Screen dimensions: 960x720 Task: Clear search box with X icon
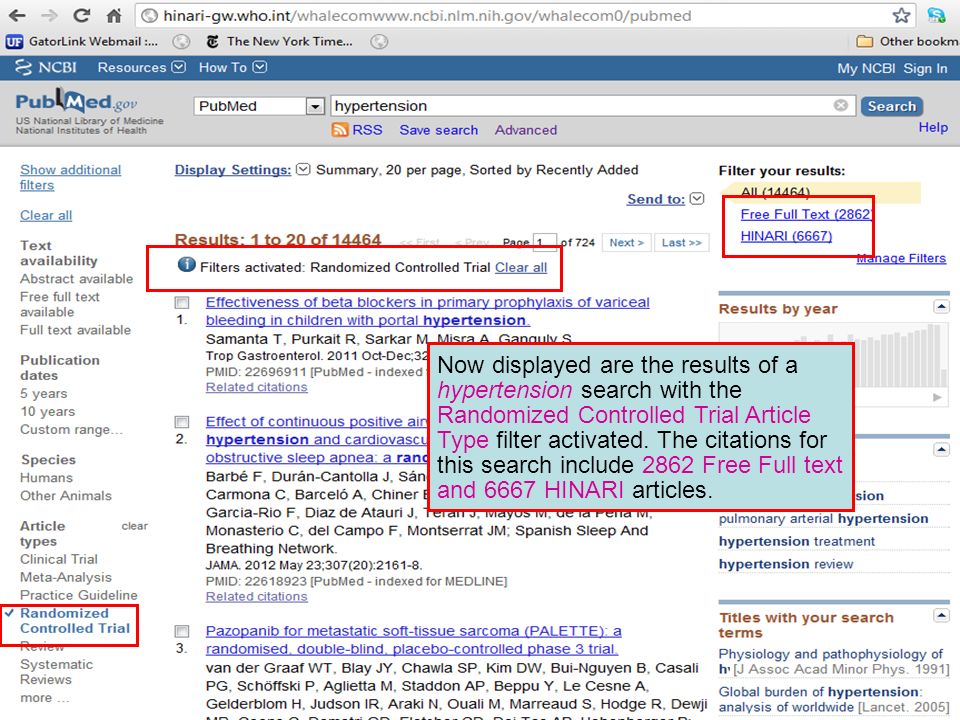click(841, 105)
